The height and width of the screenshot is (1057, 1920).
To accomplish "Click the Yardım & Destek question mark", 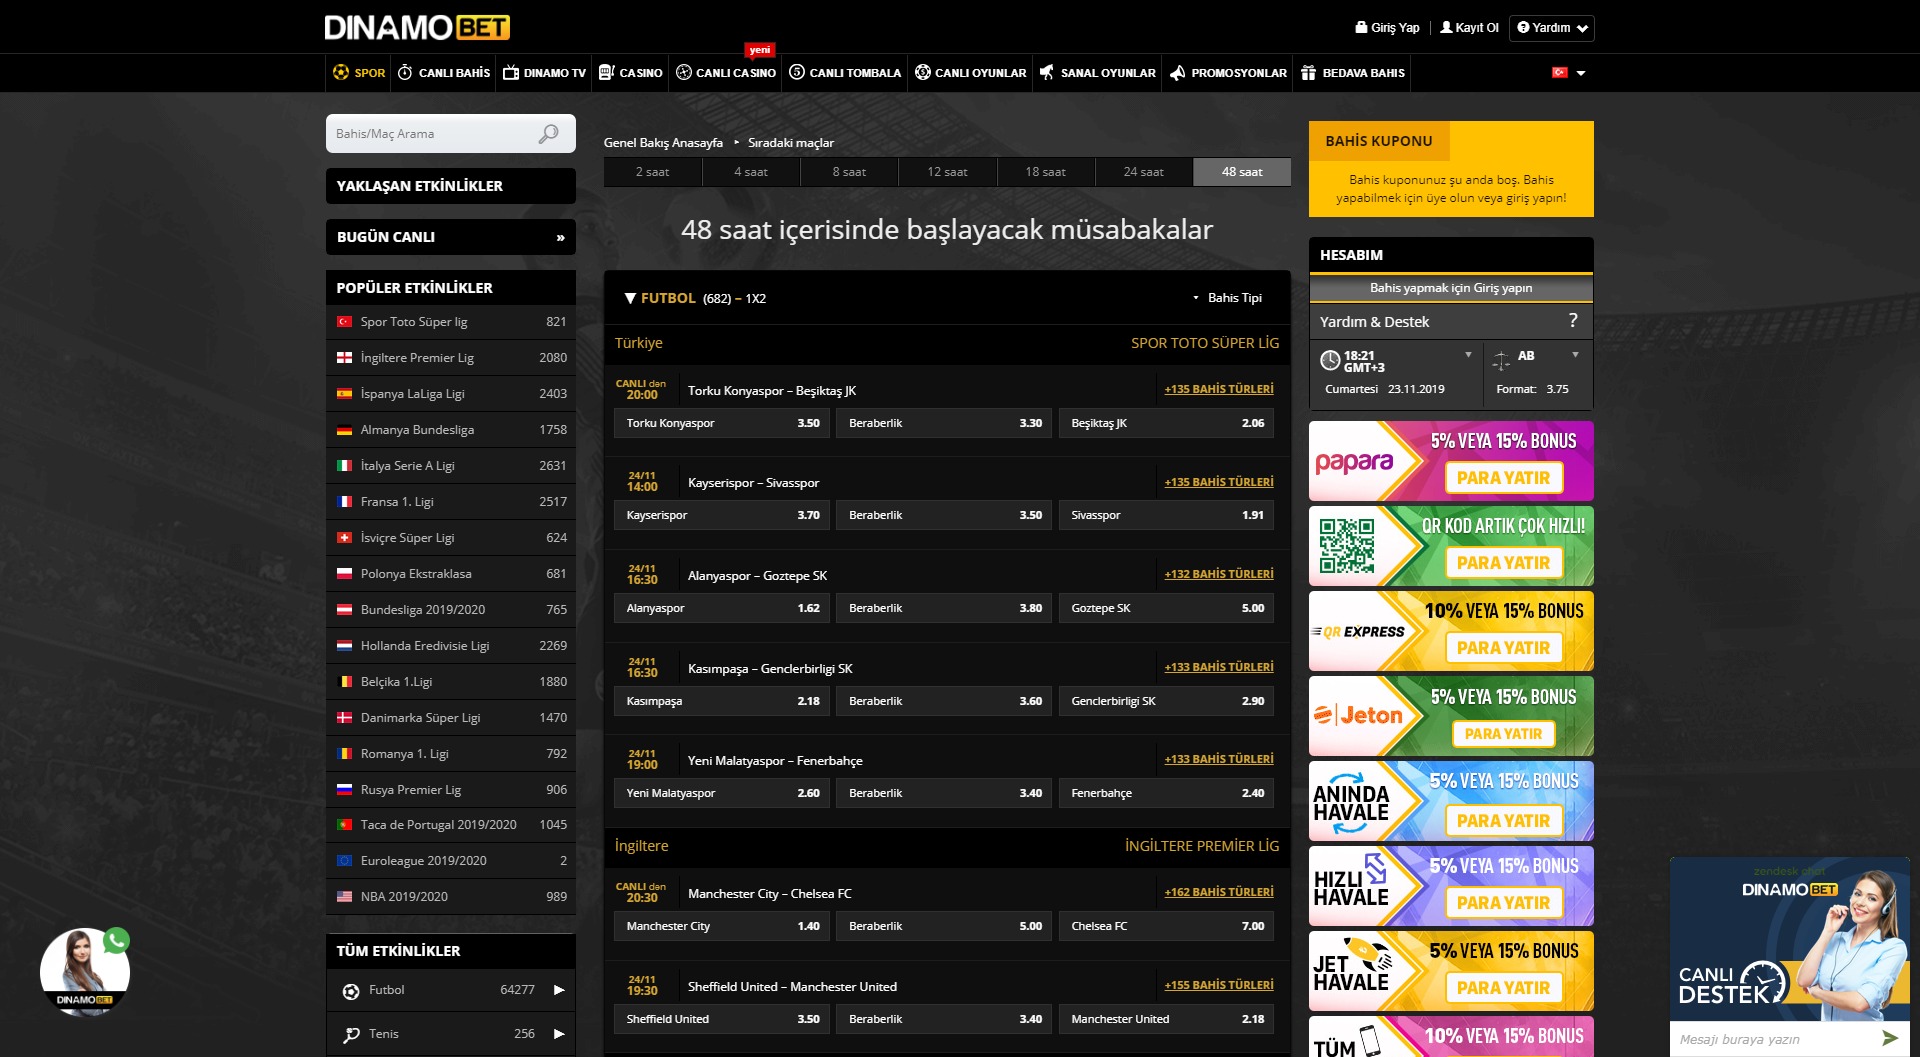I will click(x=1573, y=321).
